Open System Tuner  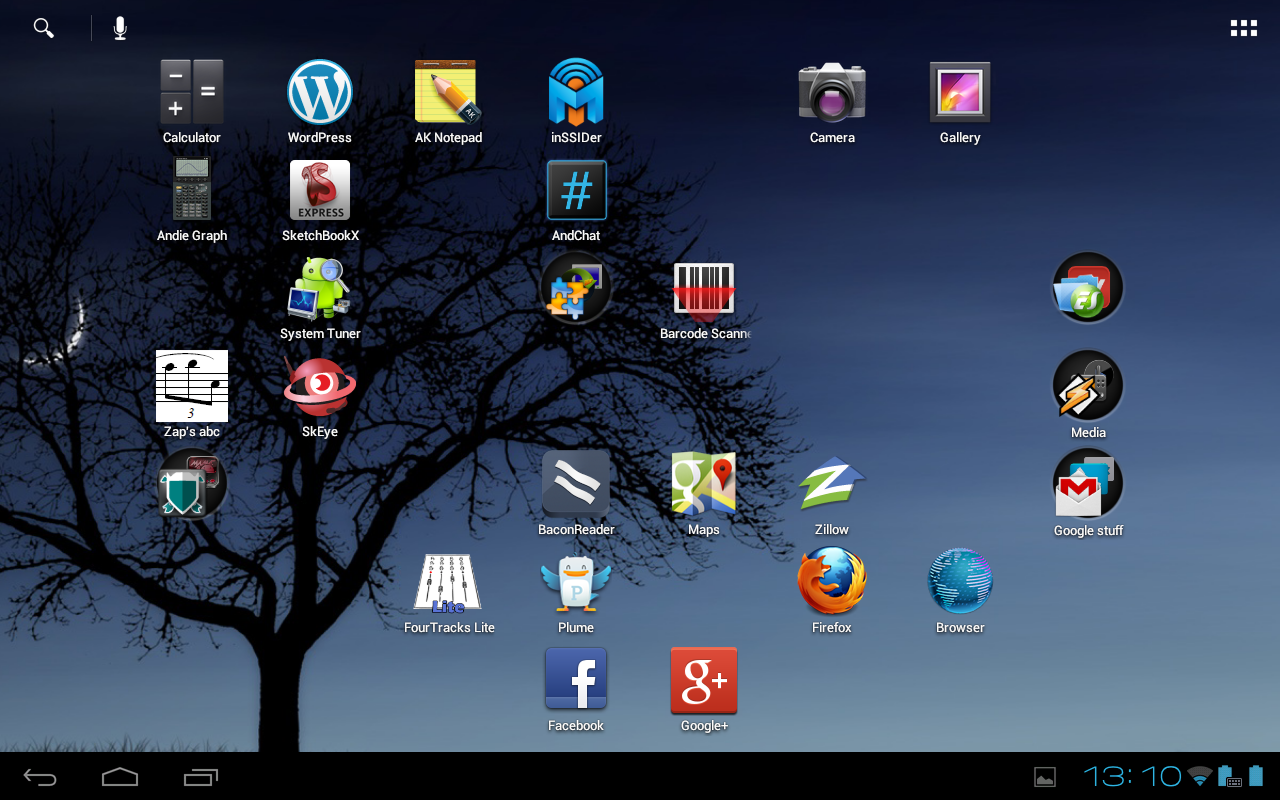click(x=320, y=298)
